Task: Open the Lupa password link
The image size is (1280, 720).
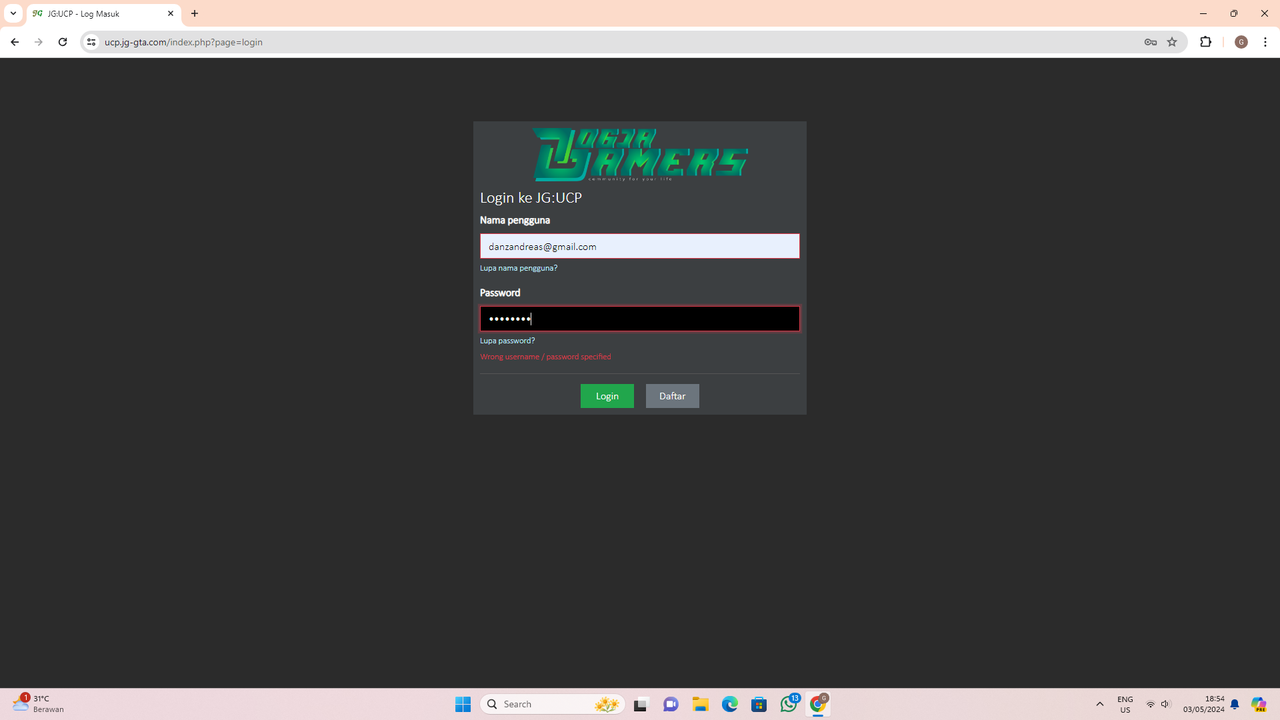Action: tap(507, 341)
